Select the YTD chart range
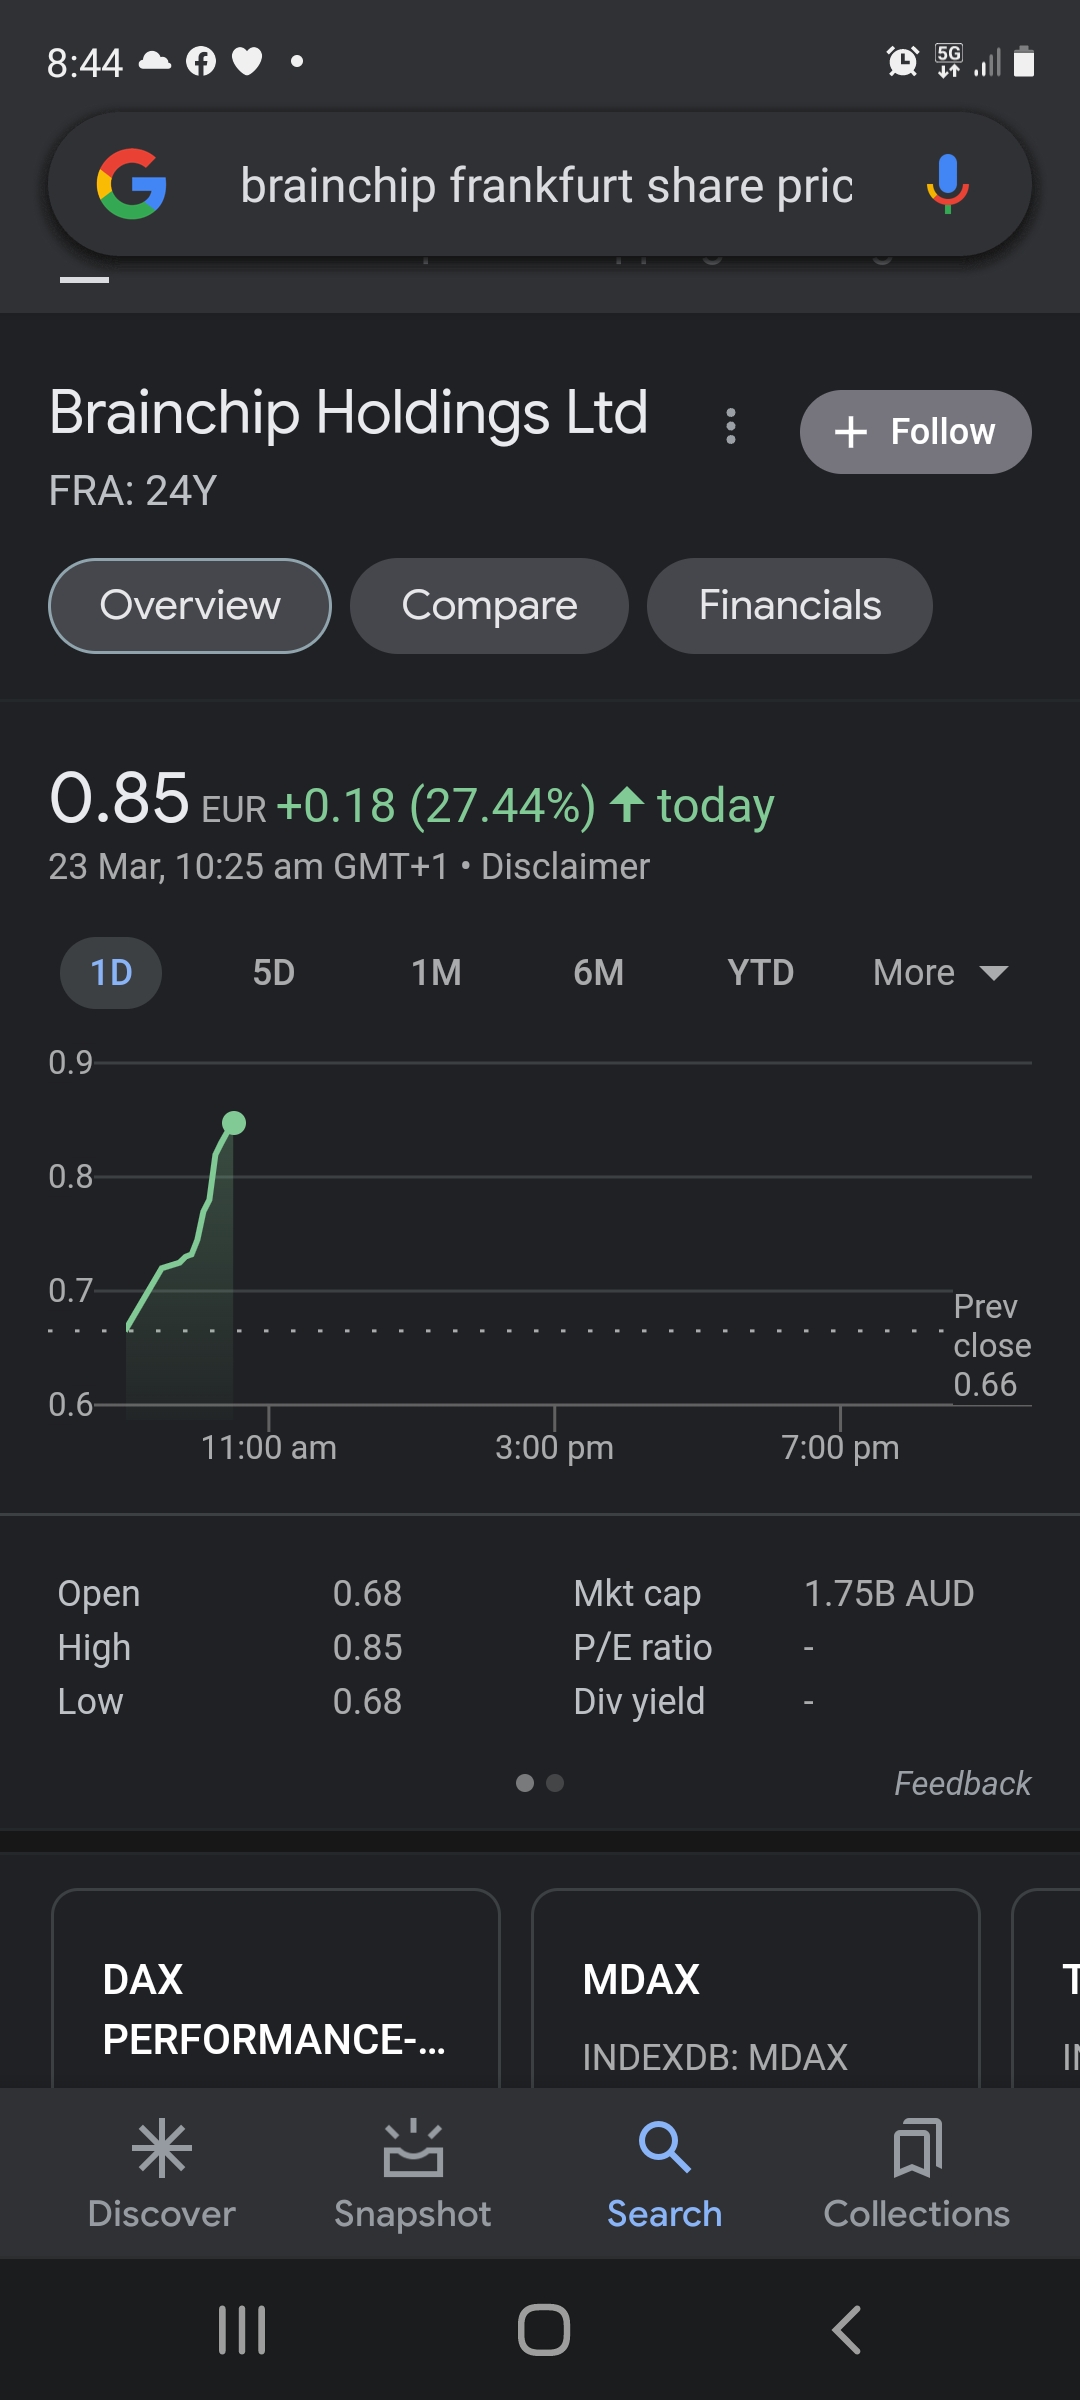This screenshot has width=1080, height=2400. [x=760, y=972]
